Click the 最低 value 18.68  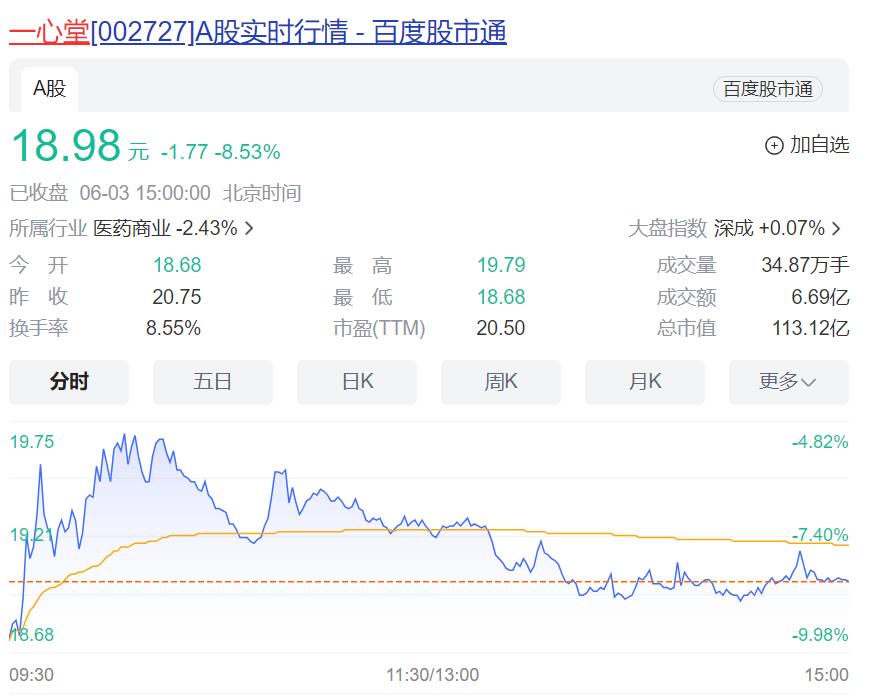click(x=501, y=297)
